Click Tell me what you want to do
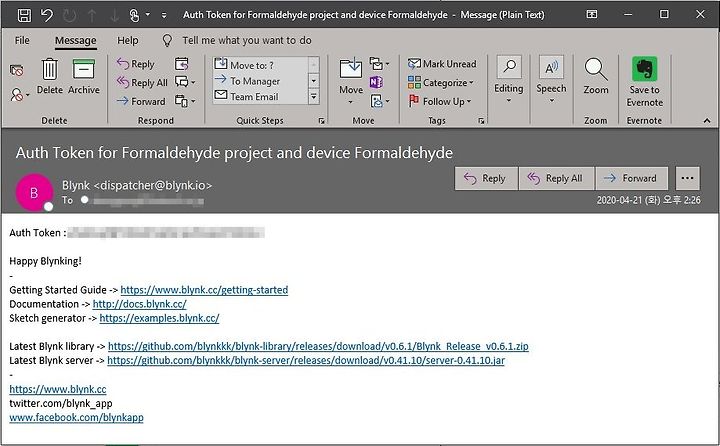 (247, 40)
